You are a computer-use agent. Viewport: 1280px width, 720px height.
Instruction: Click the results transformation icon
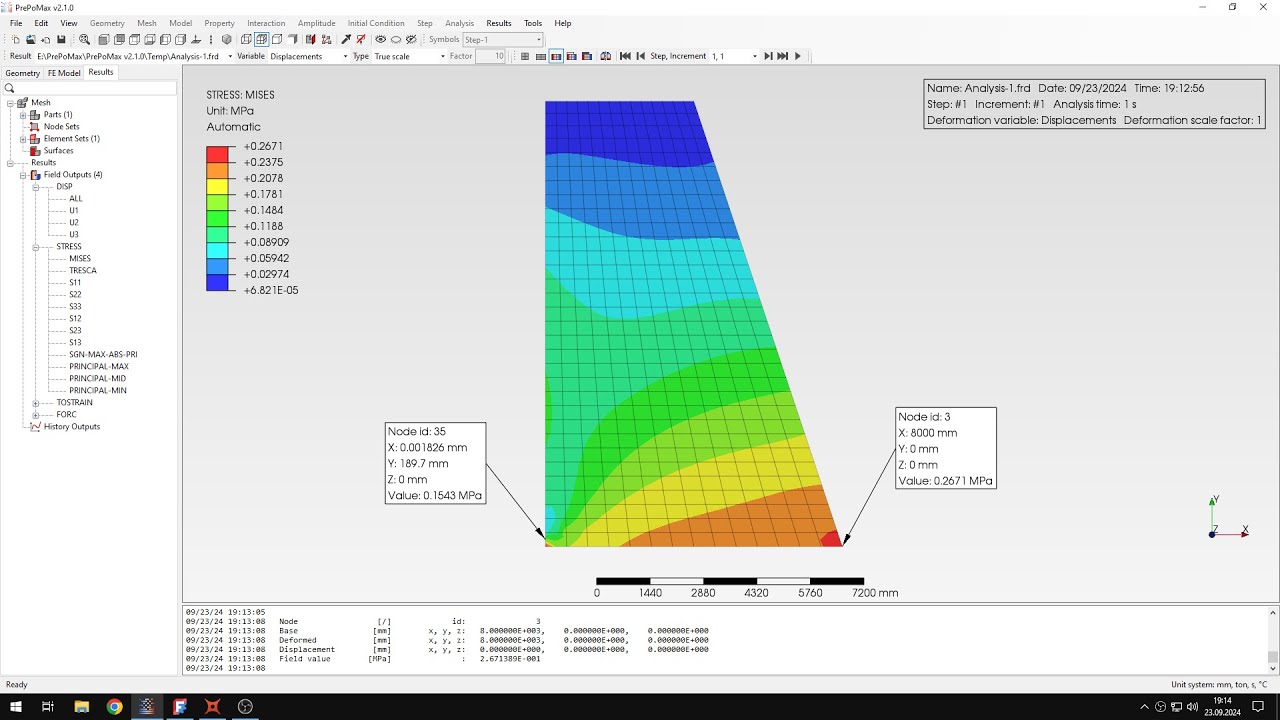coord(606,56)
